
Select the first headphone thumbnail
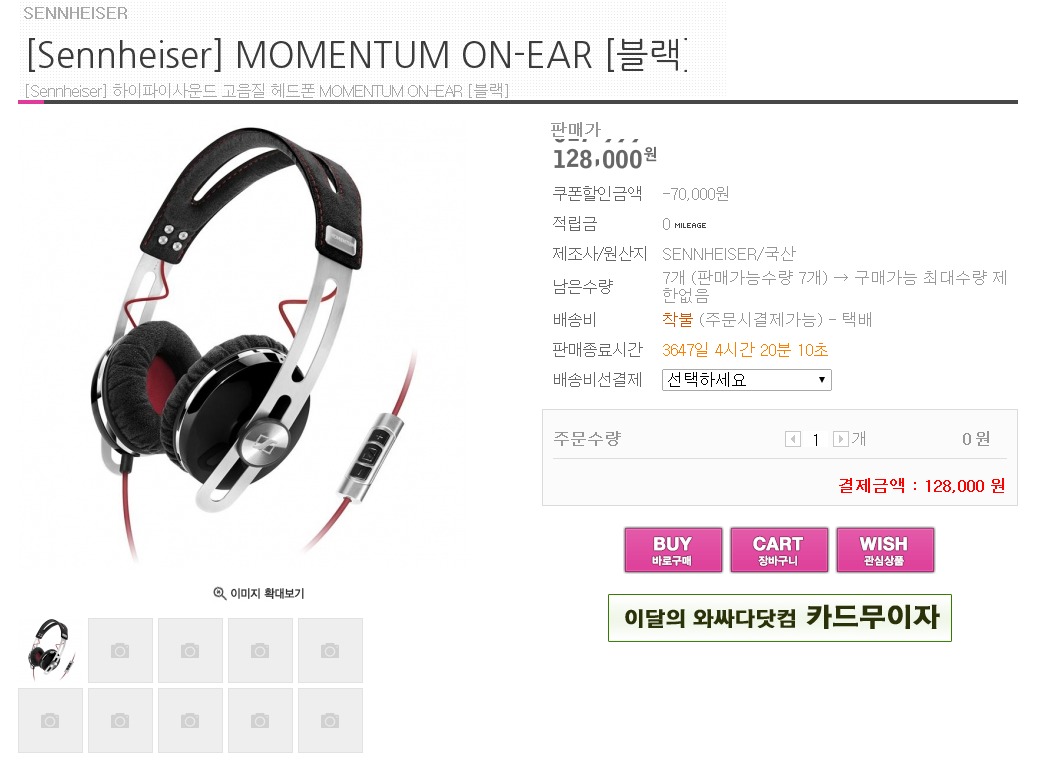[50, 650]
